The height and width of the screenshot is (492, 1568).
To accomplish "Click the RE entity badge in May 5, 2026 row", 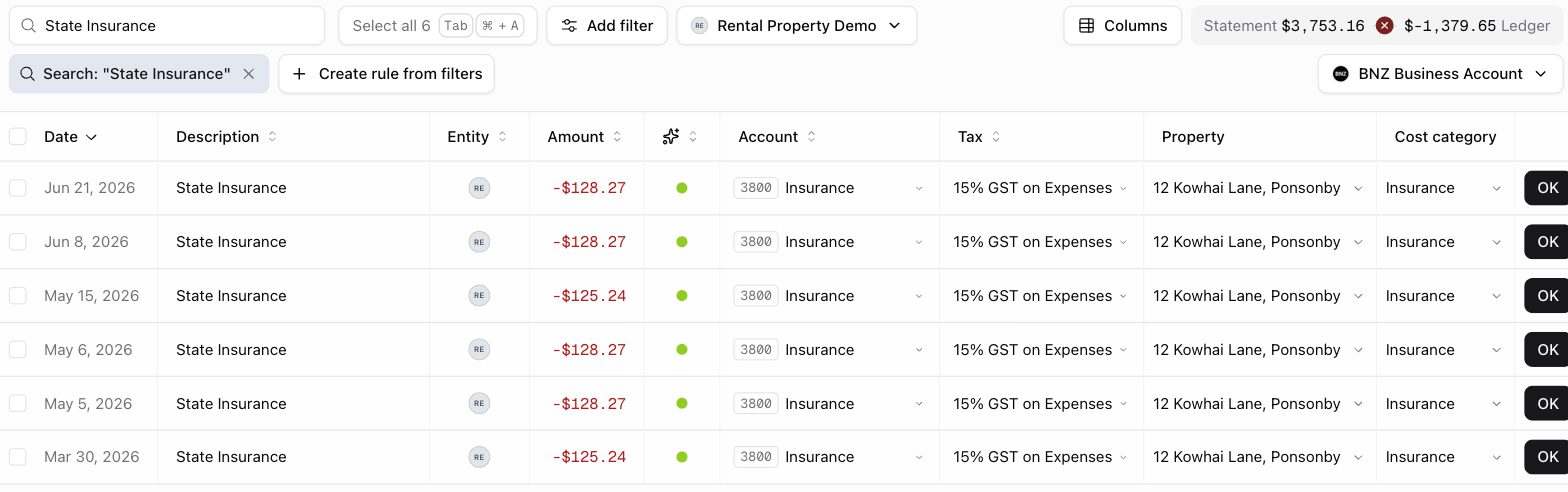I will click(x=479, y=404).
